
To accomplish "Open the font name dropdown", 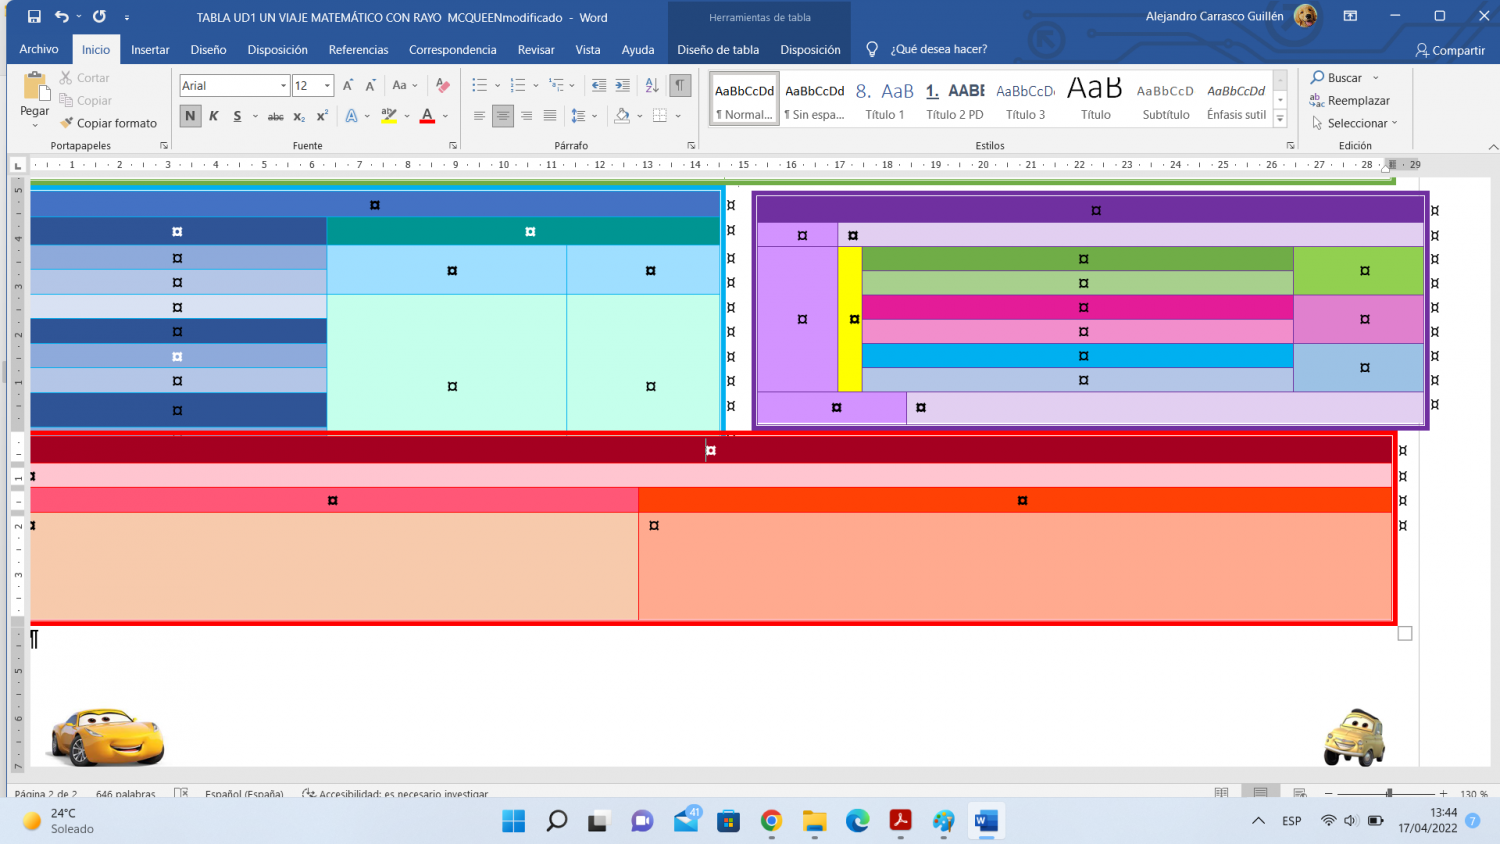I will [284, 86].
